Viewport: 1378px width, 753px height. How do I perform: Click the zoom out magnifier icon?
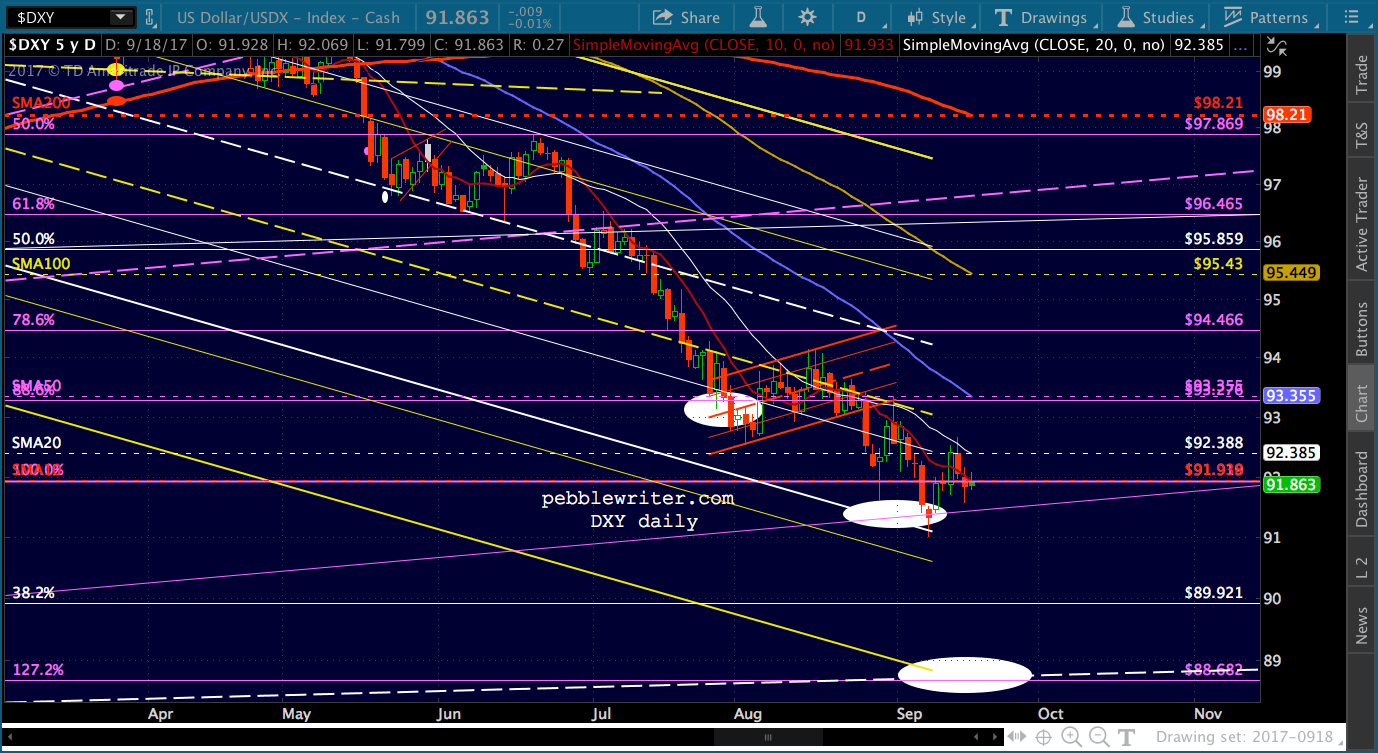[1099, 737]
